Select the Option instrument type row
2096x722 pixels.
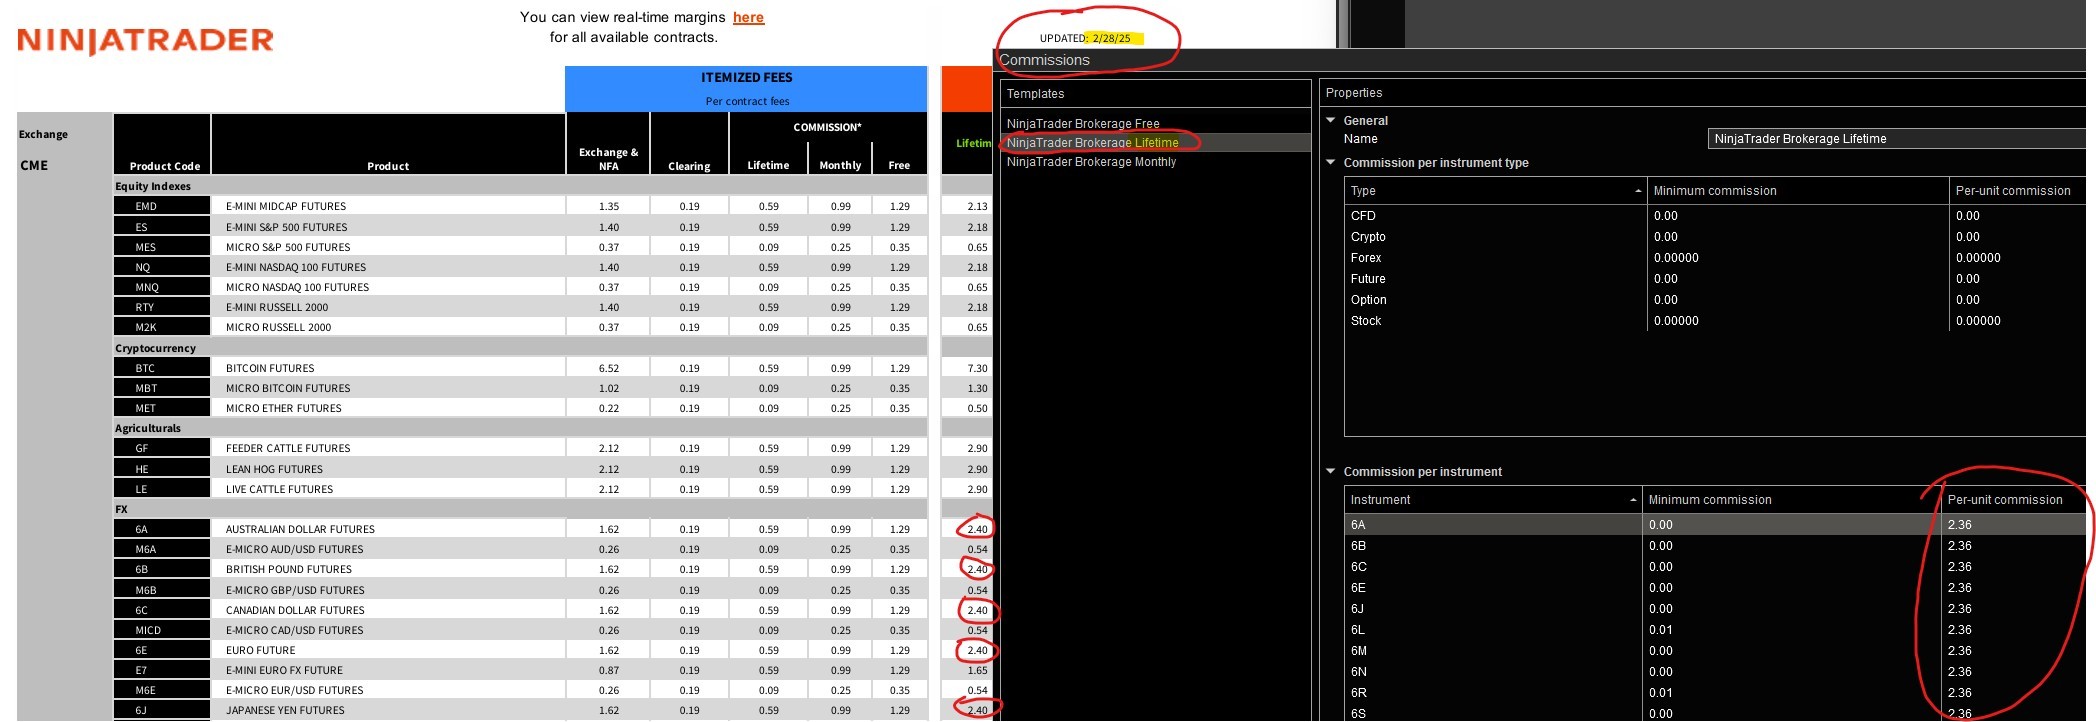[1715, 299]
